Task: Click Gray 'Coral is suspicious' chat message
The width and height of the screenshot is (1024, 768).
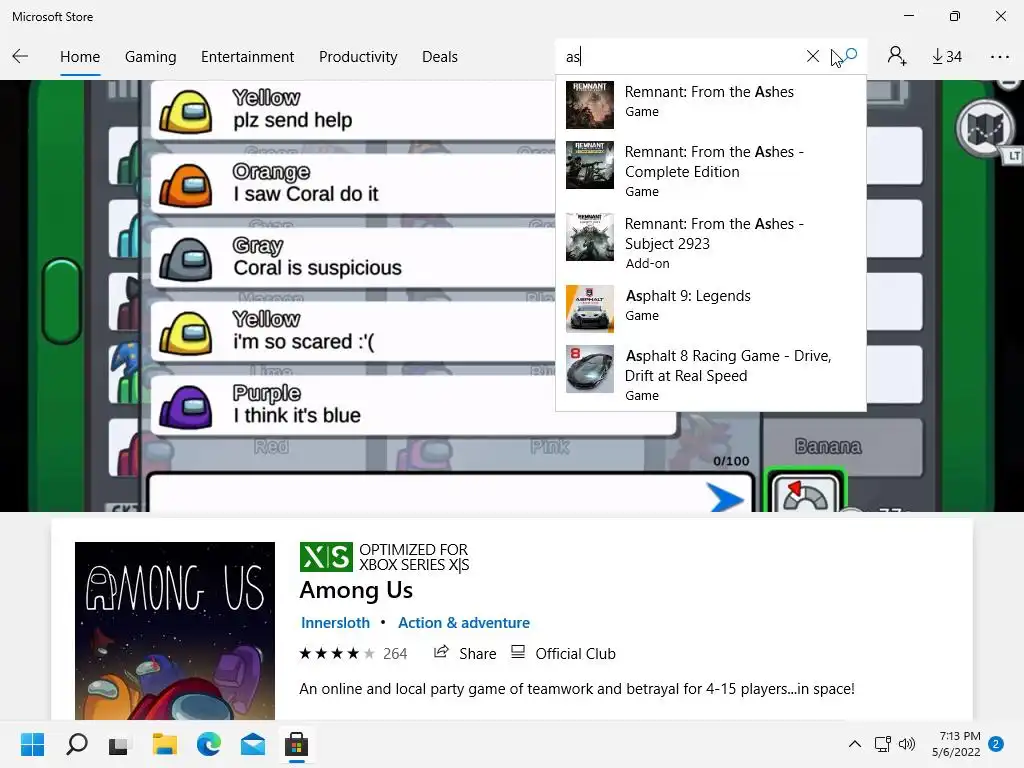Action: click(353, 257)
